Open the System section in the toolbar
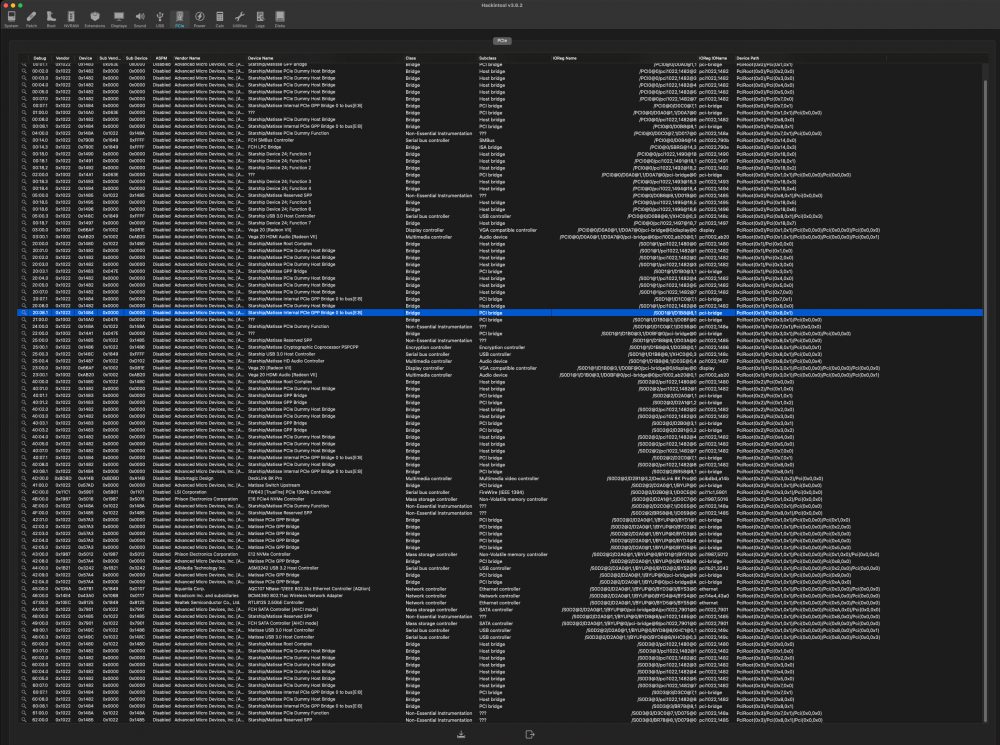The height and width of the screenshot is (745, 1000). pos(11,18)
